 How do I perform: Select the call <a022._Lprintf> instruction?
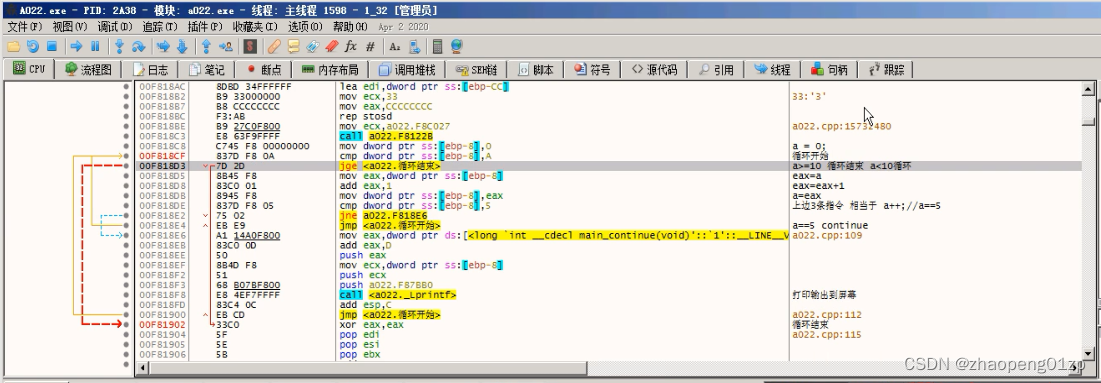tap(397, 294)
